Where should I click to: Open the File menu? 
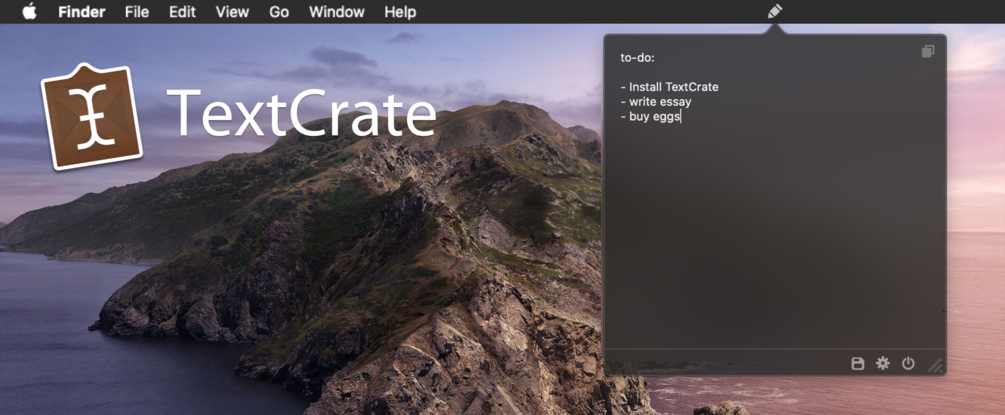137,12
